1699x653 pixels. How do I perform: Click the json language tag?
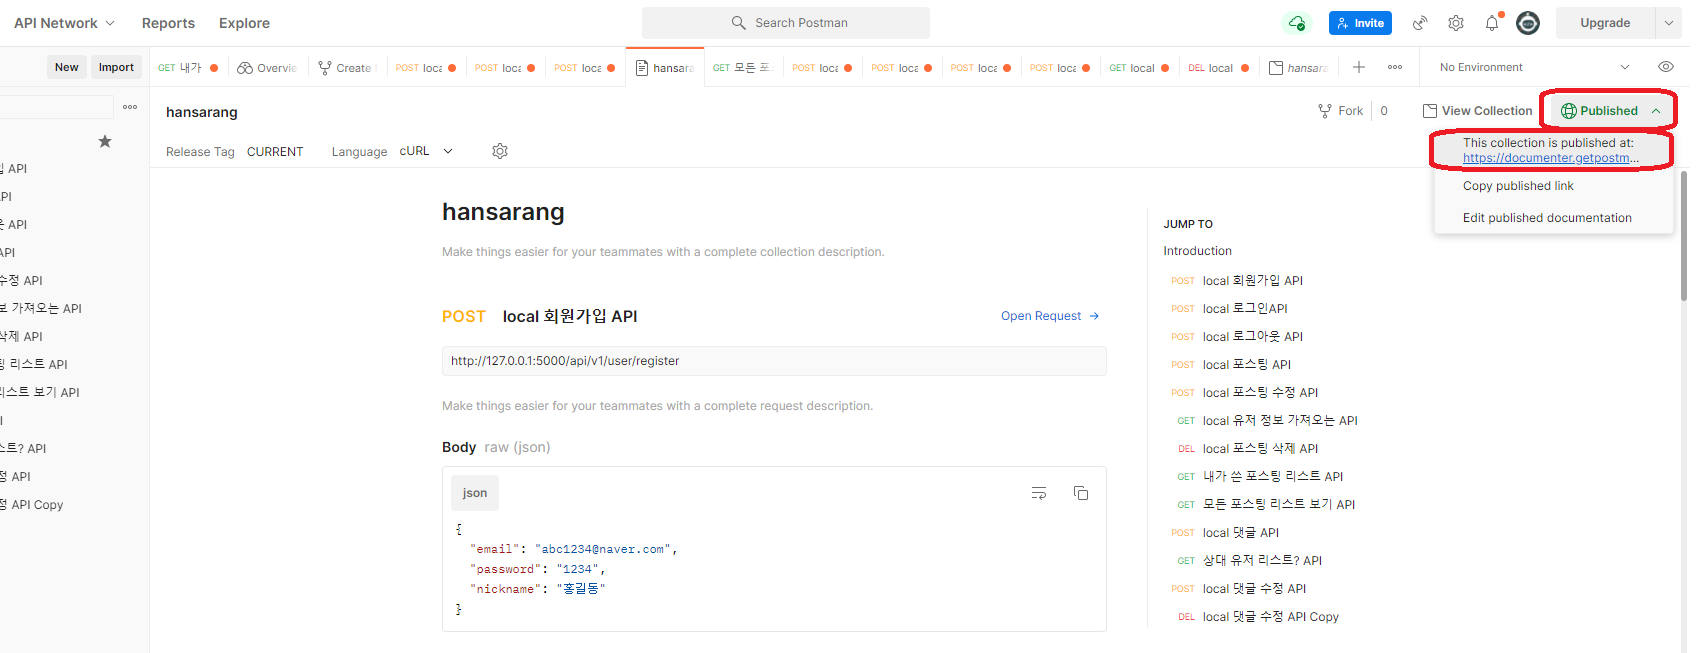[x=475, y=493]
